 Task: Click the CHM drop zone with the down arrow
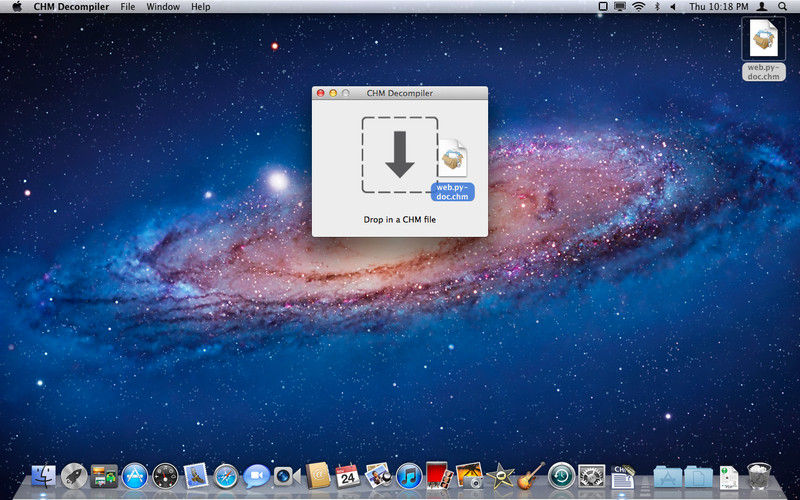tap(400, 155)
